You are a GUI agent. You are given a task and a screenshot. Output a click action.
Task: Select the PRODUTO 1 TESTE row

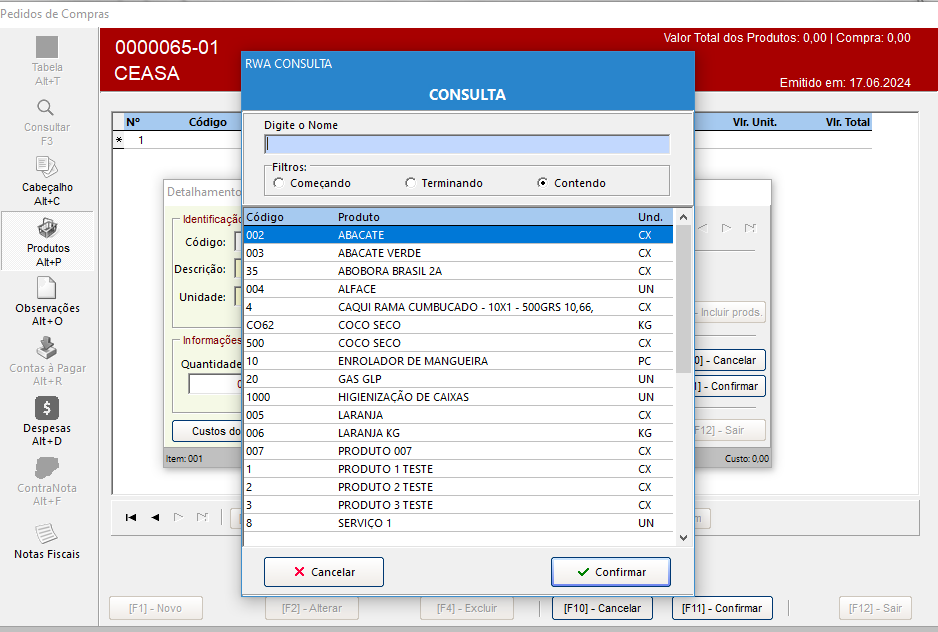[458, 469]
